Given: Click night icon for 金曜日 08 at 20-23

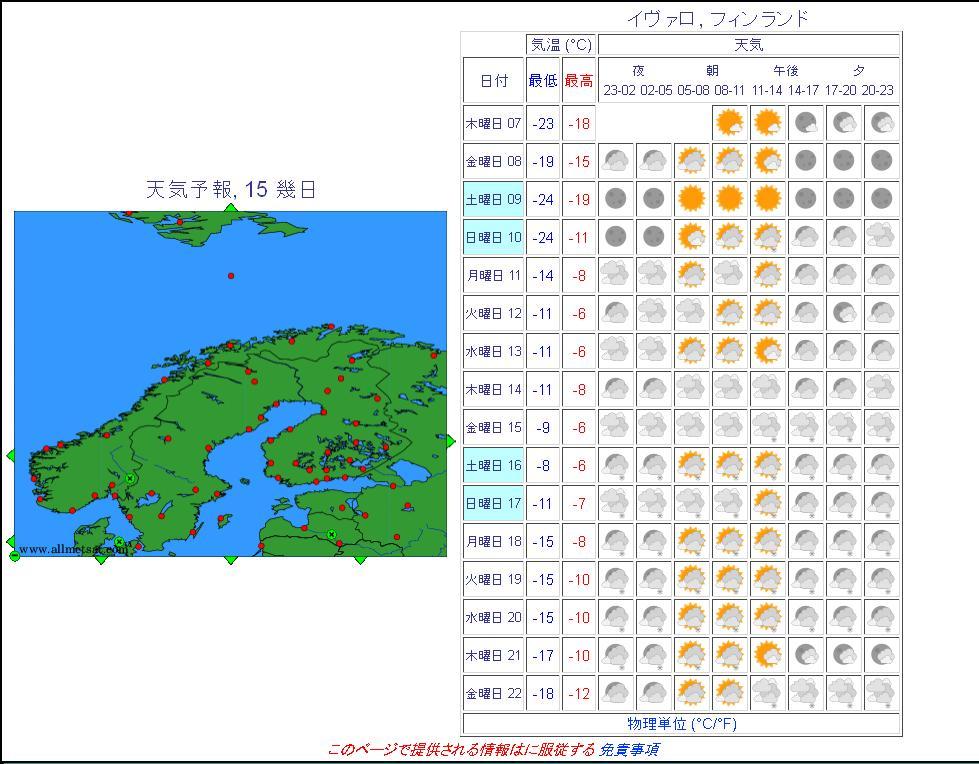Looking at the screenshot, I should click(881, 161).
